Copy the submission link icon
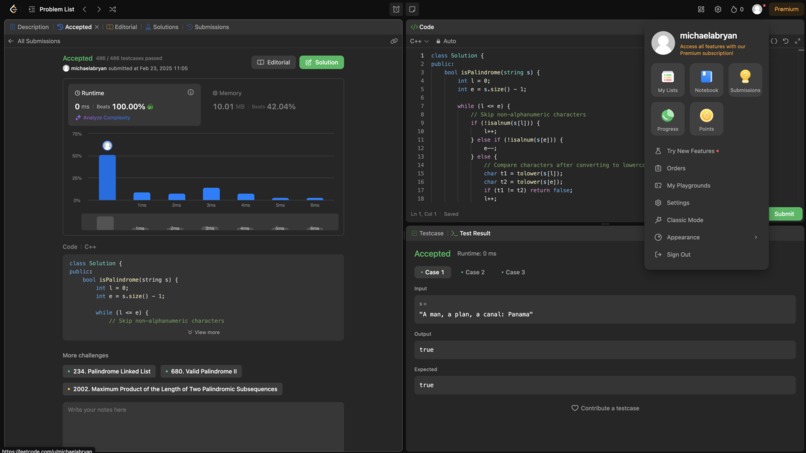 394,41
